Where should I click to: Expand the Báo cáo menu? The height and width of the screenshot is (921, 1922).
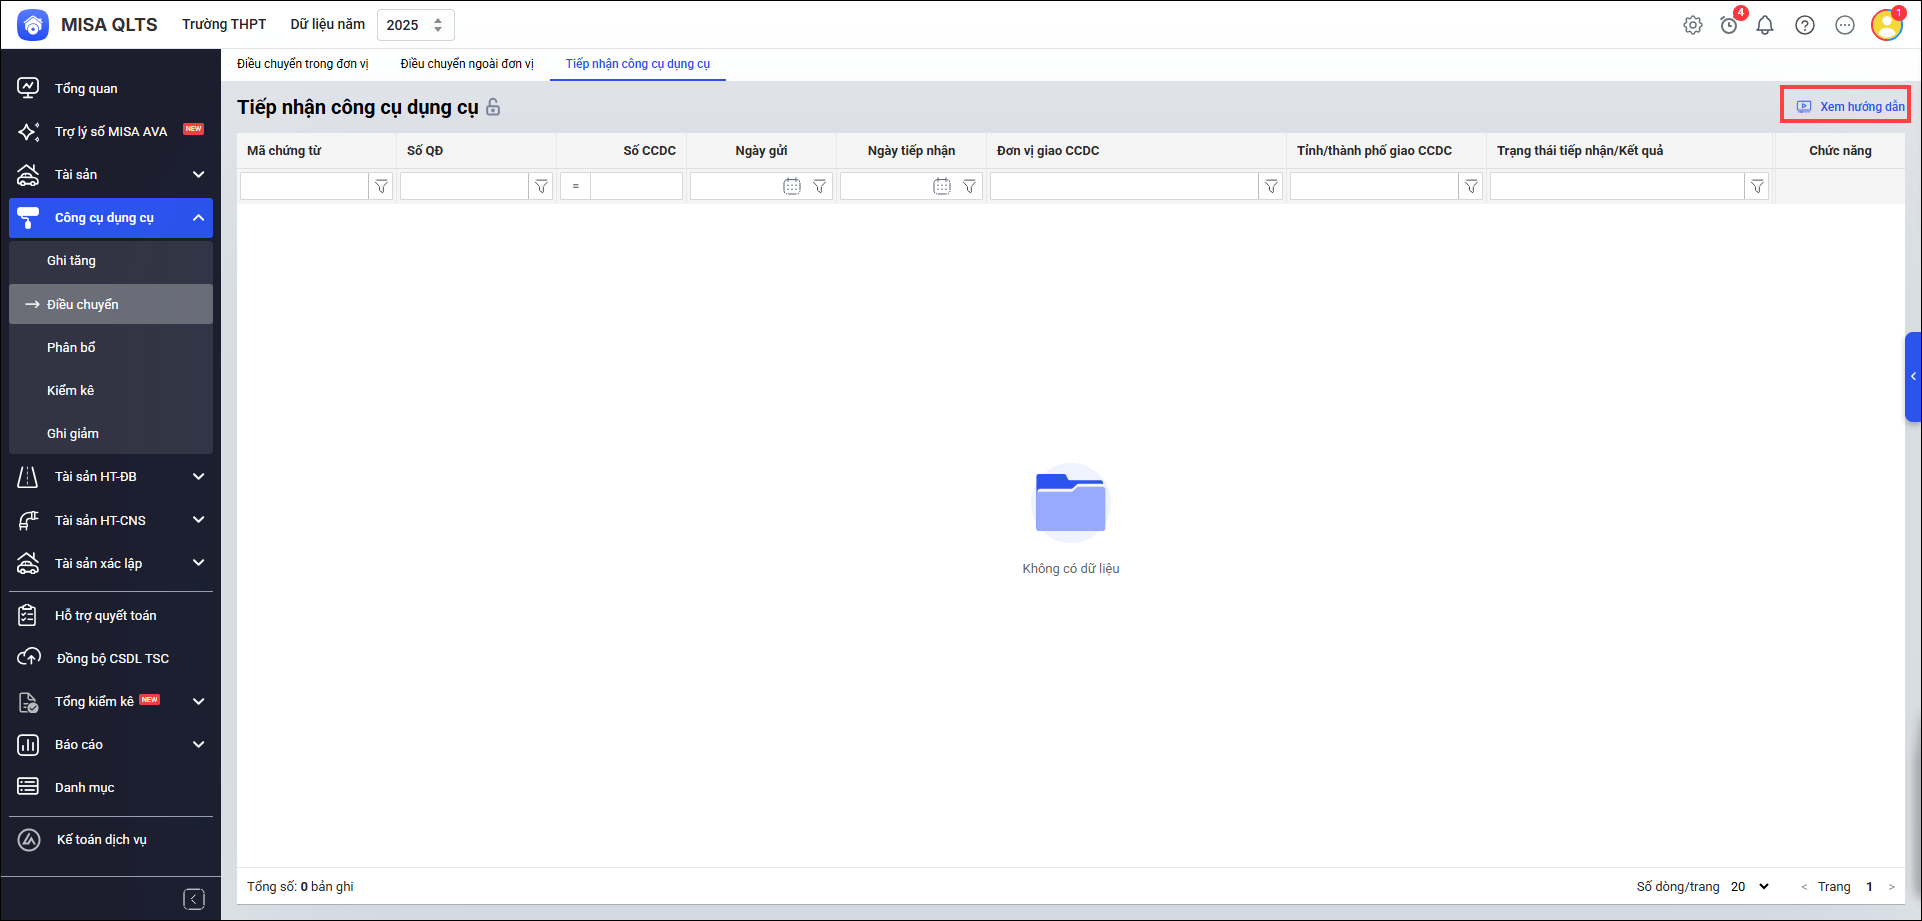tap(111, 744)
